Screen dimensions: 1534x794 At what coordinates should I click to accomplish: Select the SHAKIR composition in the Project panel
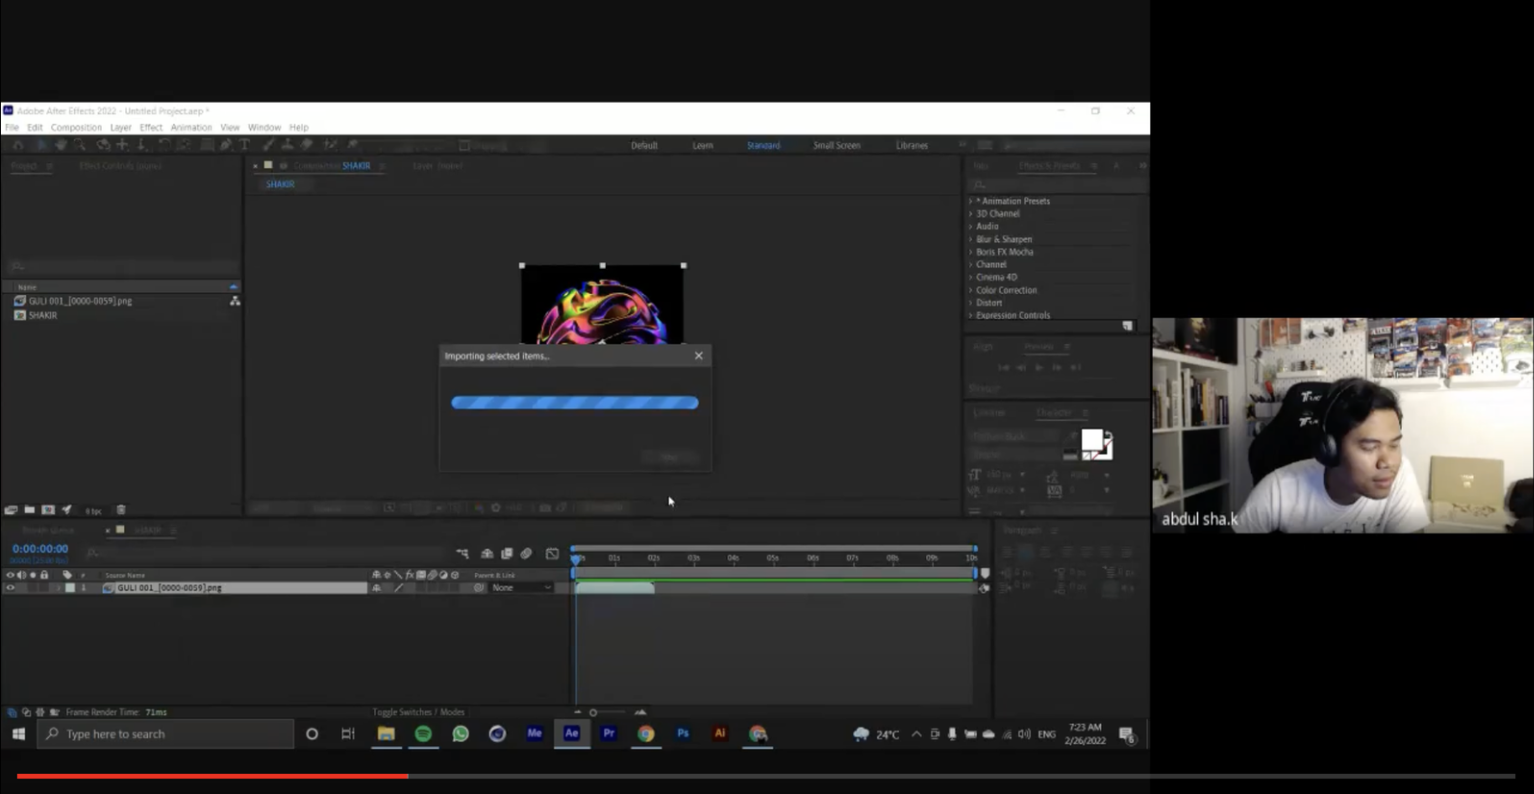tap(42, 315)
